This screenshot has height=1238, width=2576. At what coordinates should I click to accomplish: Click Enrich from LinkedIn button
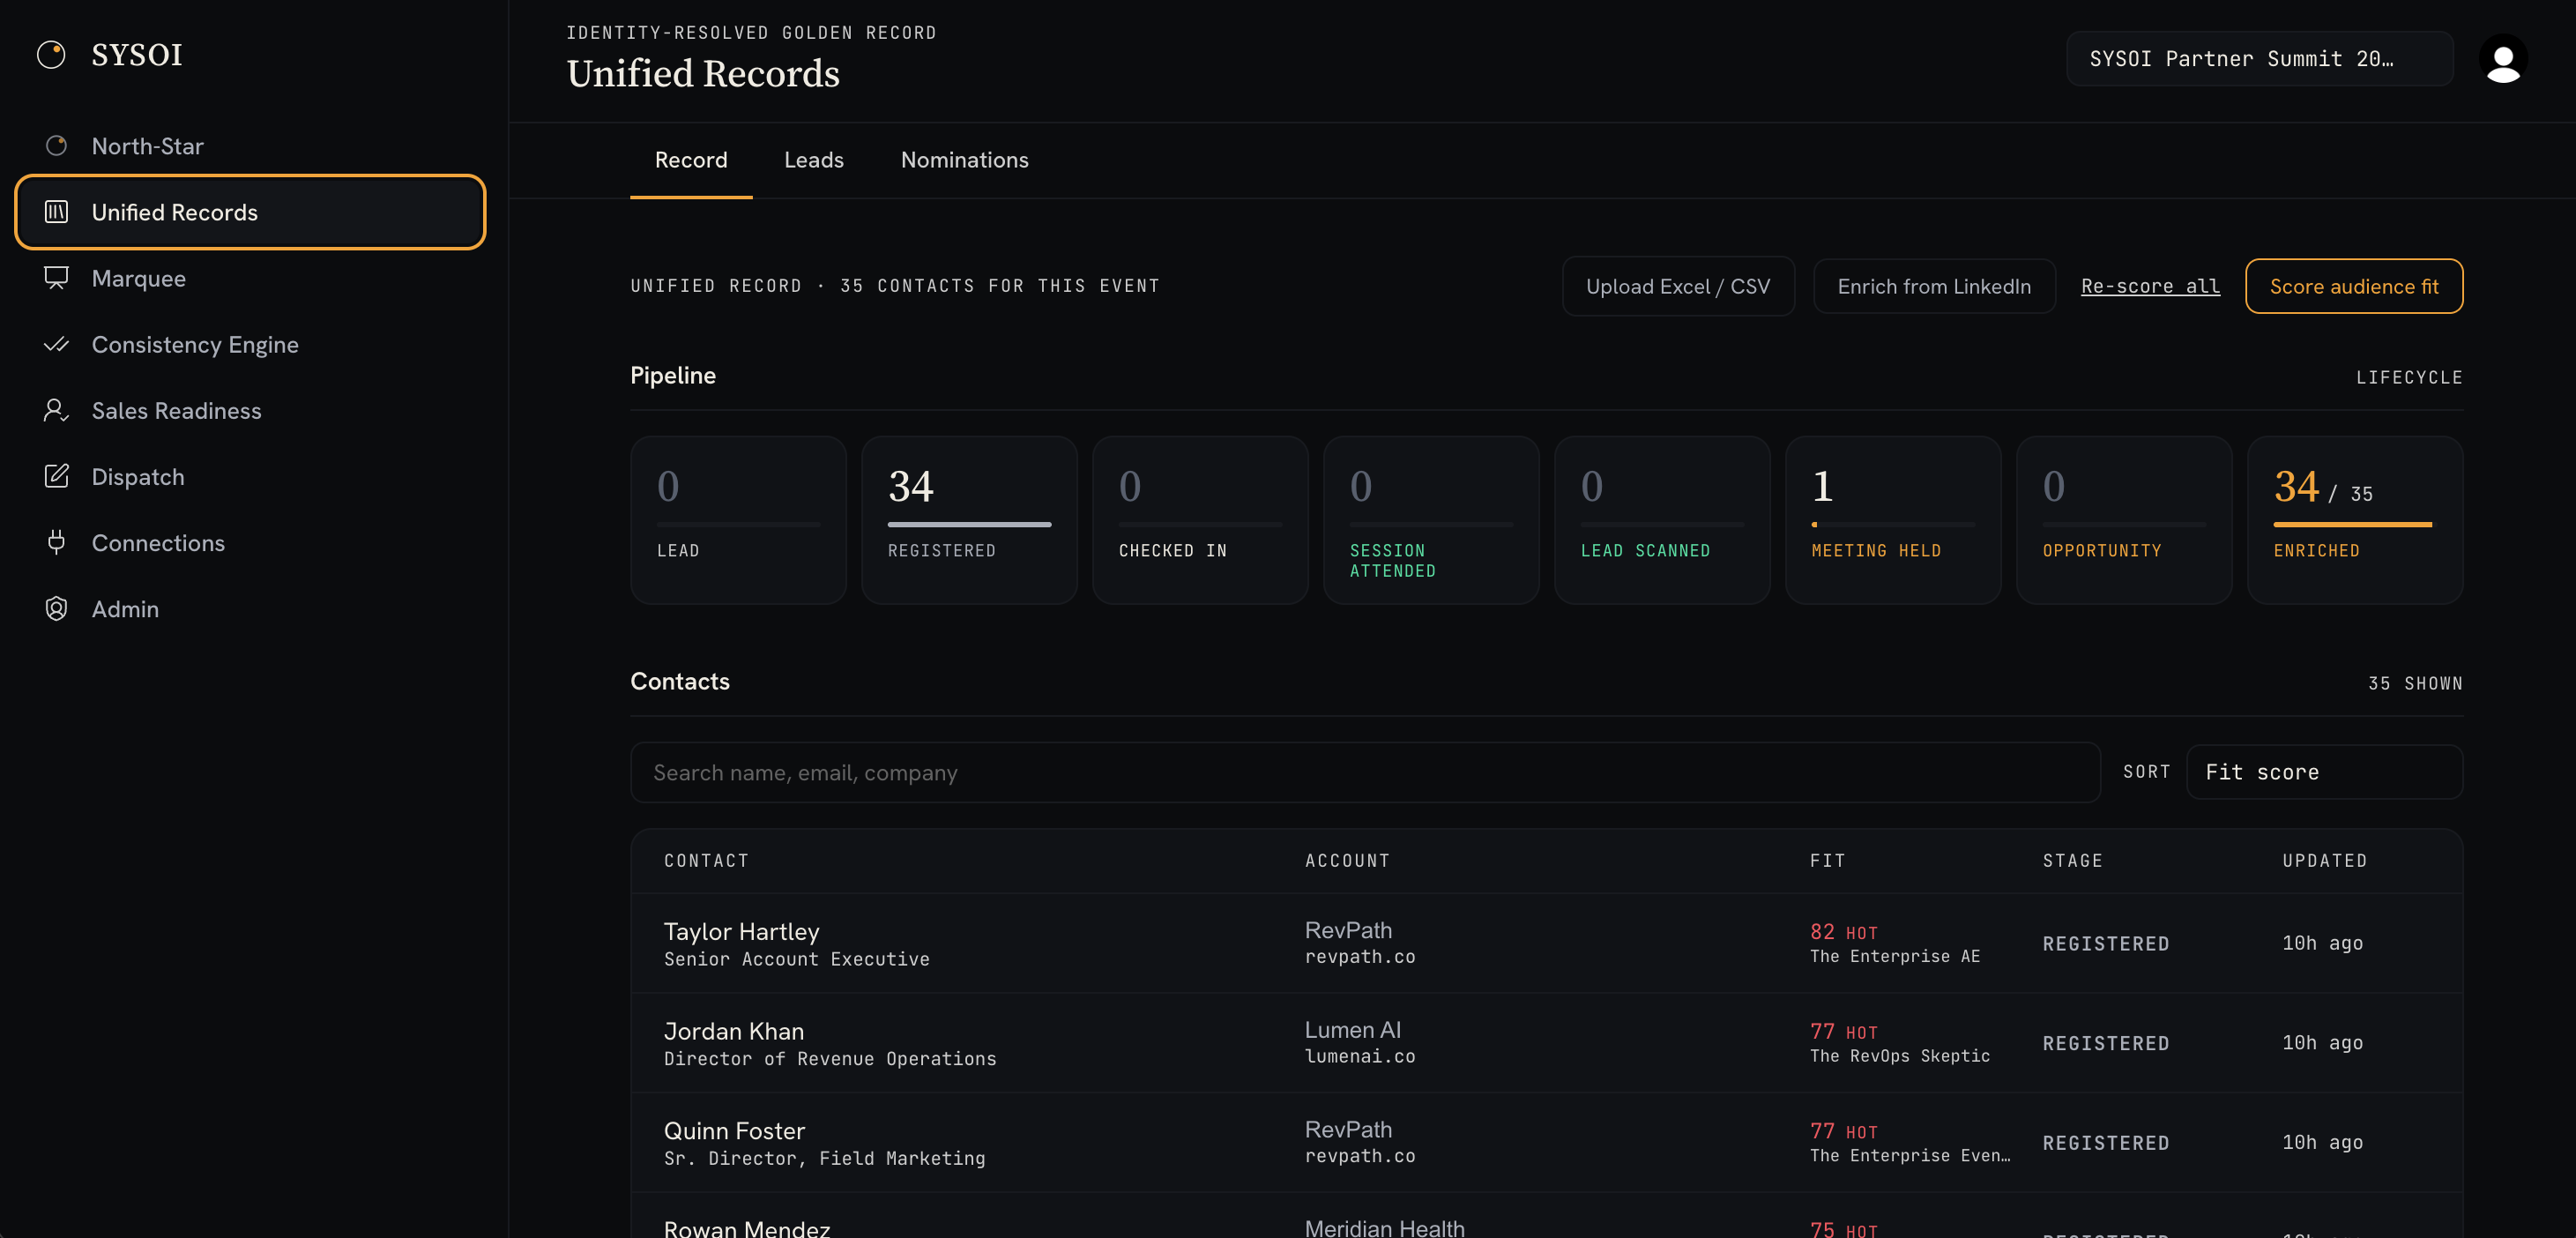tap(1933, 286)
